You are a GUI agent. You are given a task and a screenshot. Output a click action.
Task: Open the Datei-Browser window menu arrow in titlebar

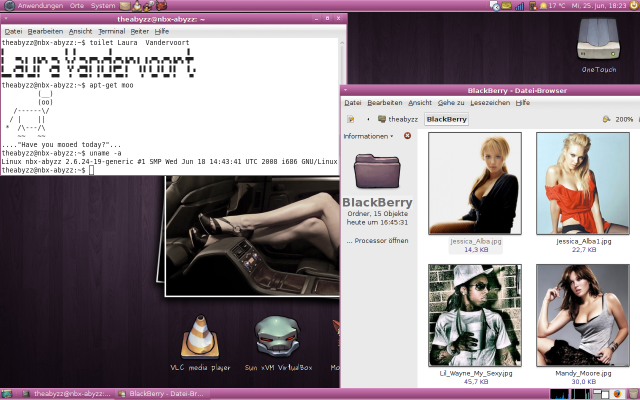tap(345, 90)
